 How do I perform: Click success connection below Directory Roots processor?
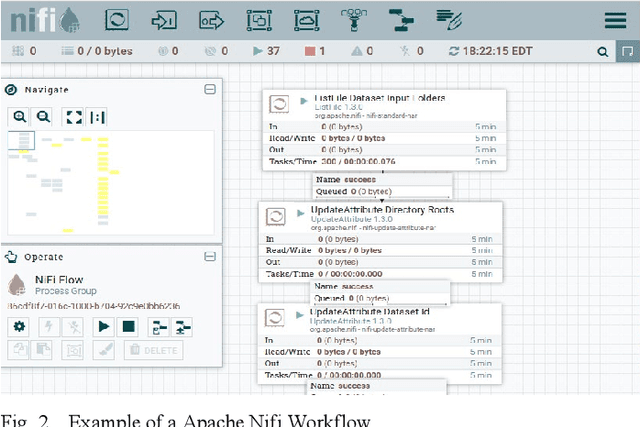pyautogui.click(x=381, y=292)
